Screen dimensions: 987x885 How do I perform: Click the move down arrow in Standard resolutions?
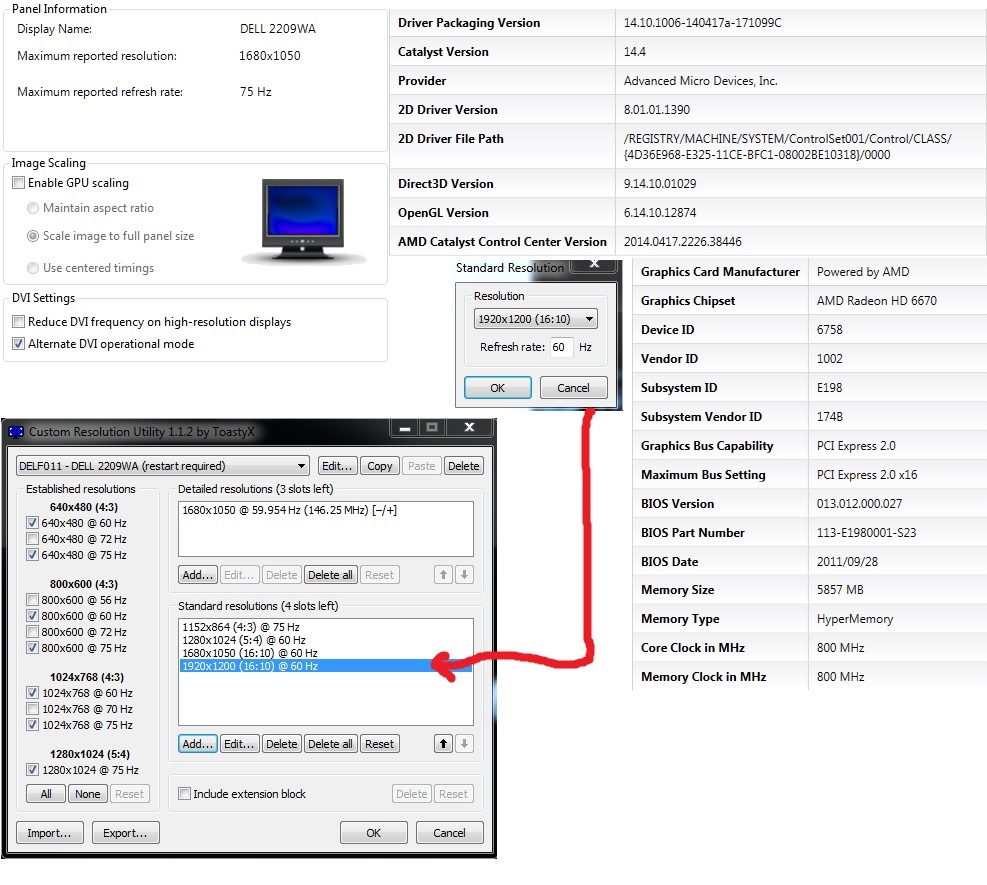(464, 744)
